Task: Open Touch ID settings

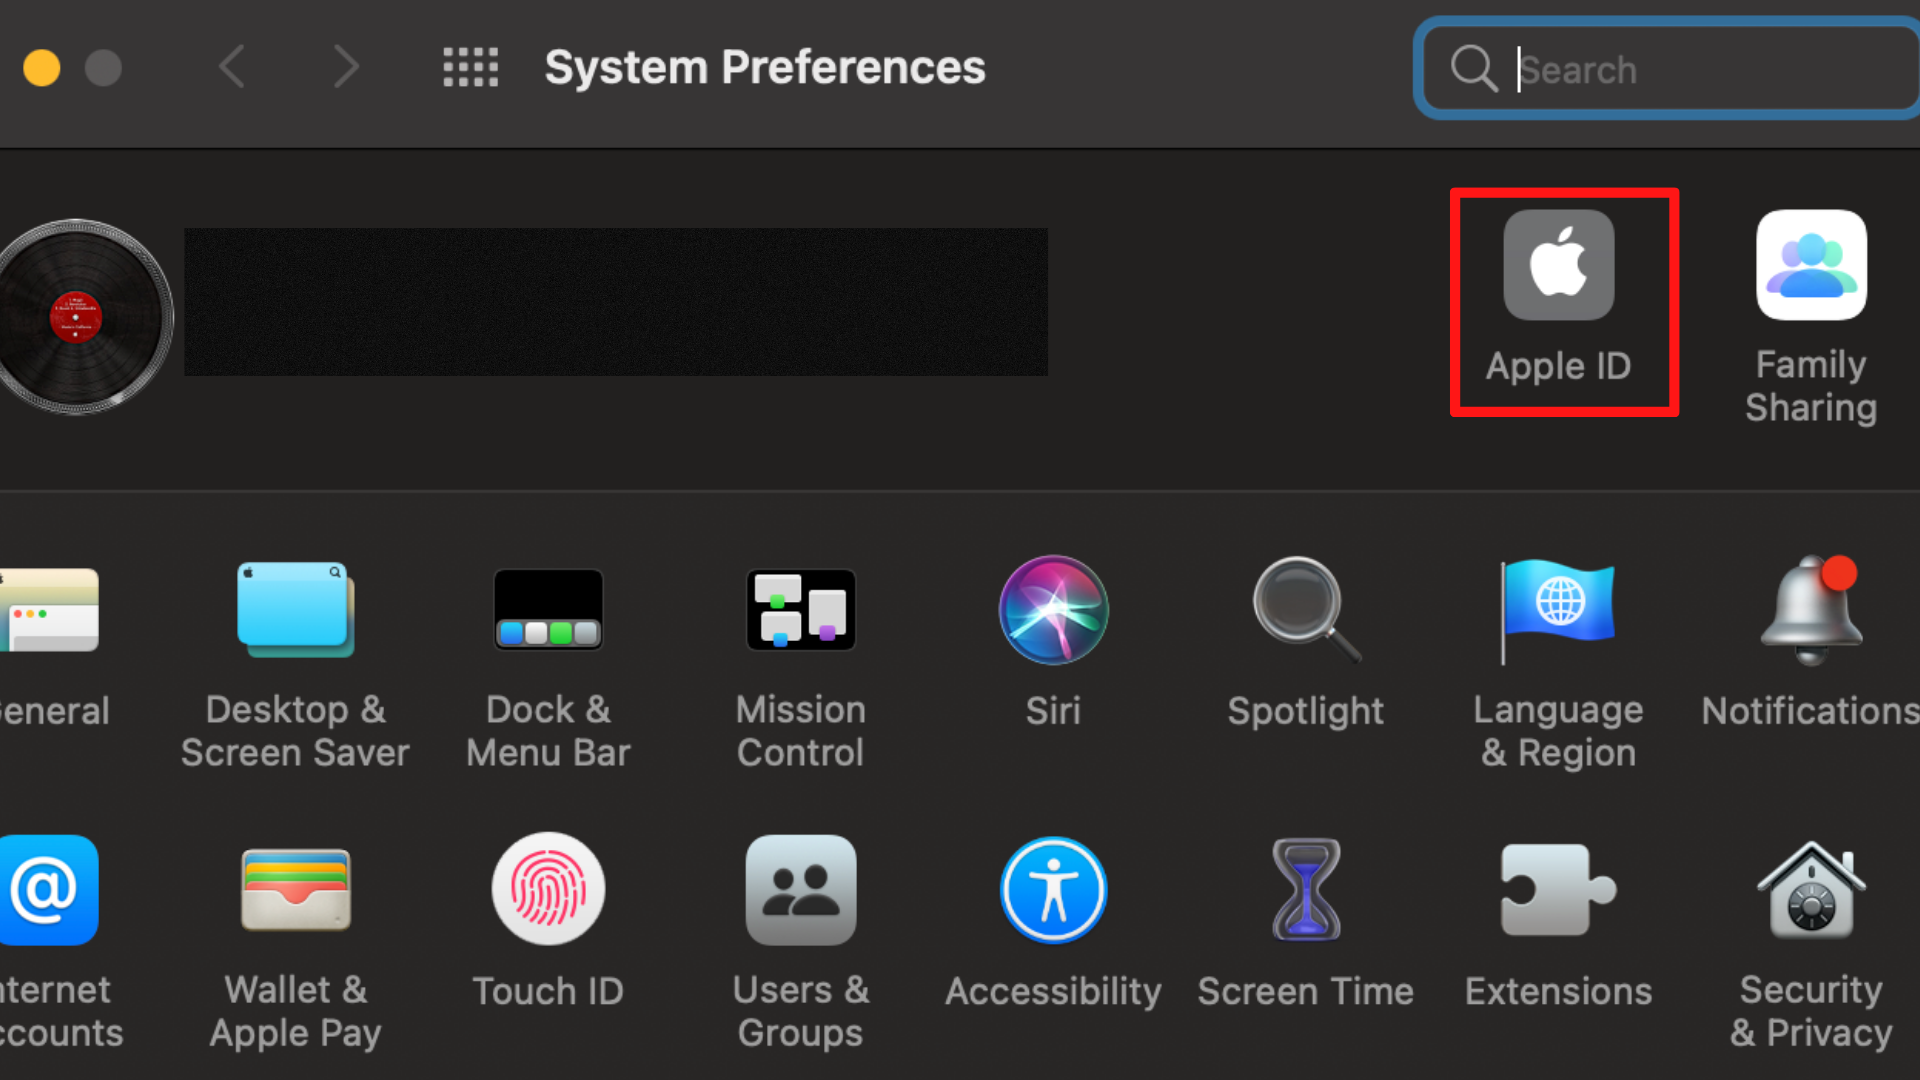Action: tap(549, 889)
